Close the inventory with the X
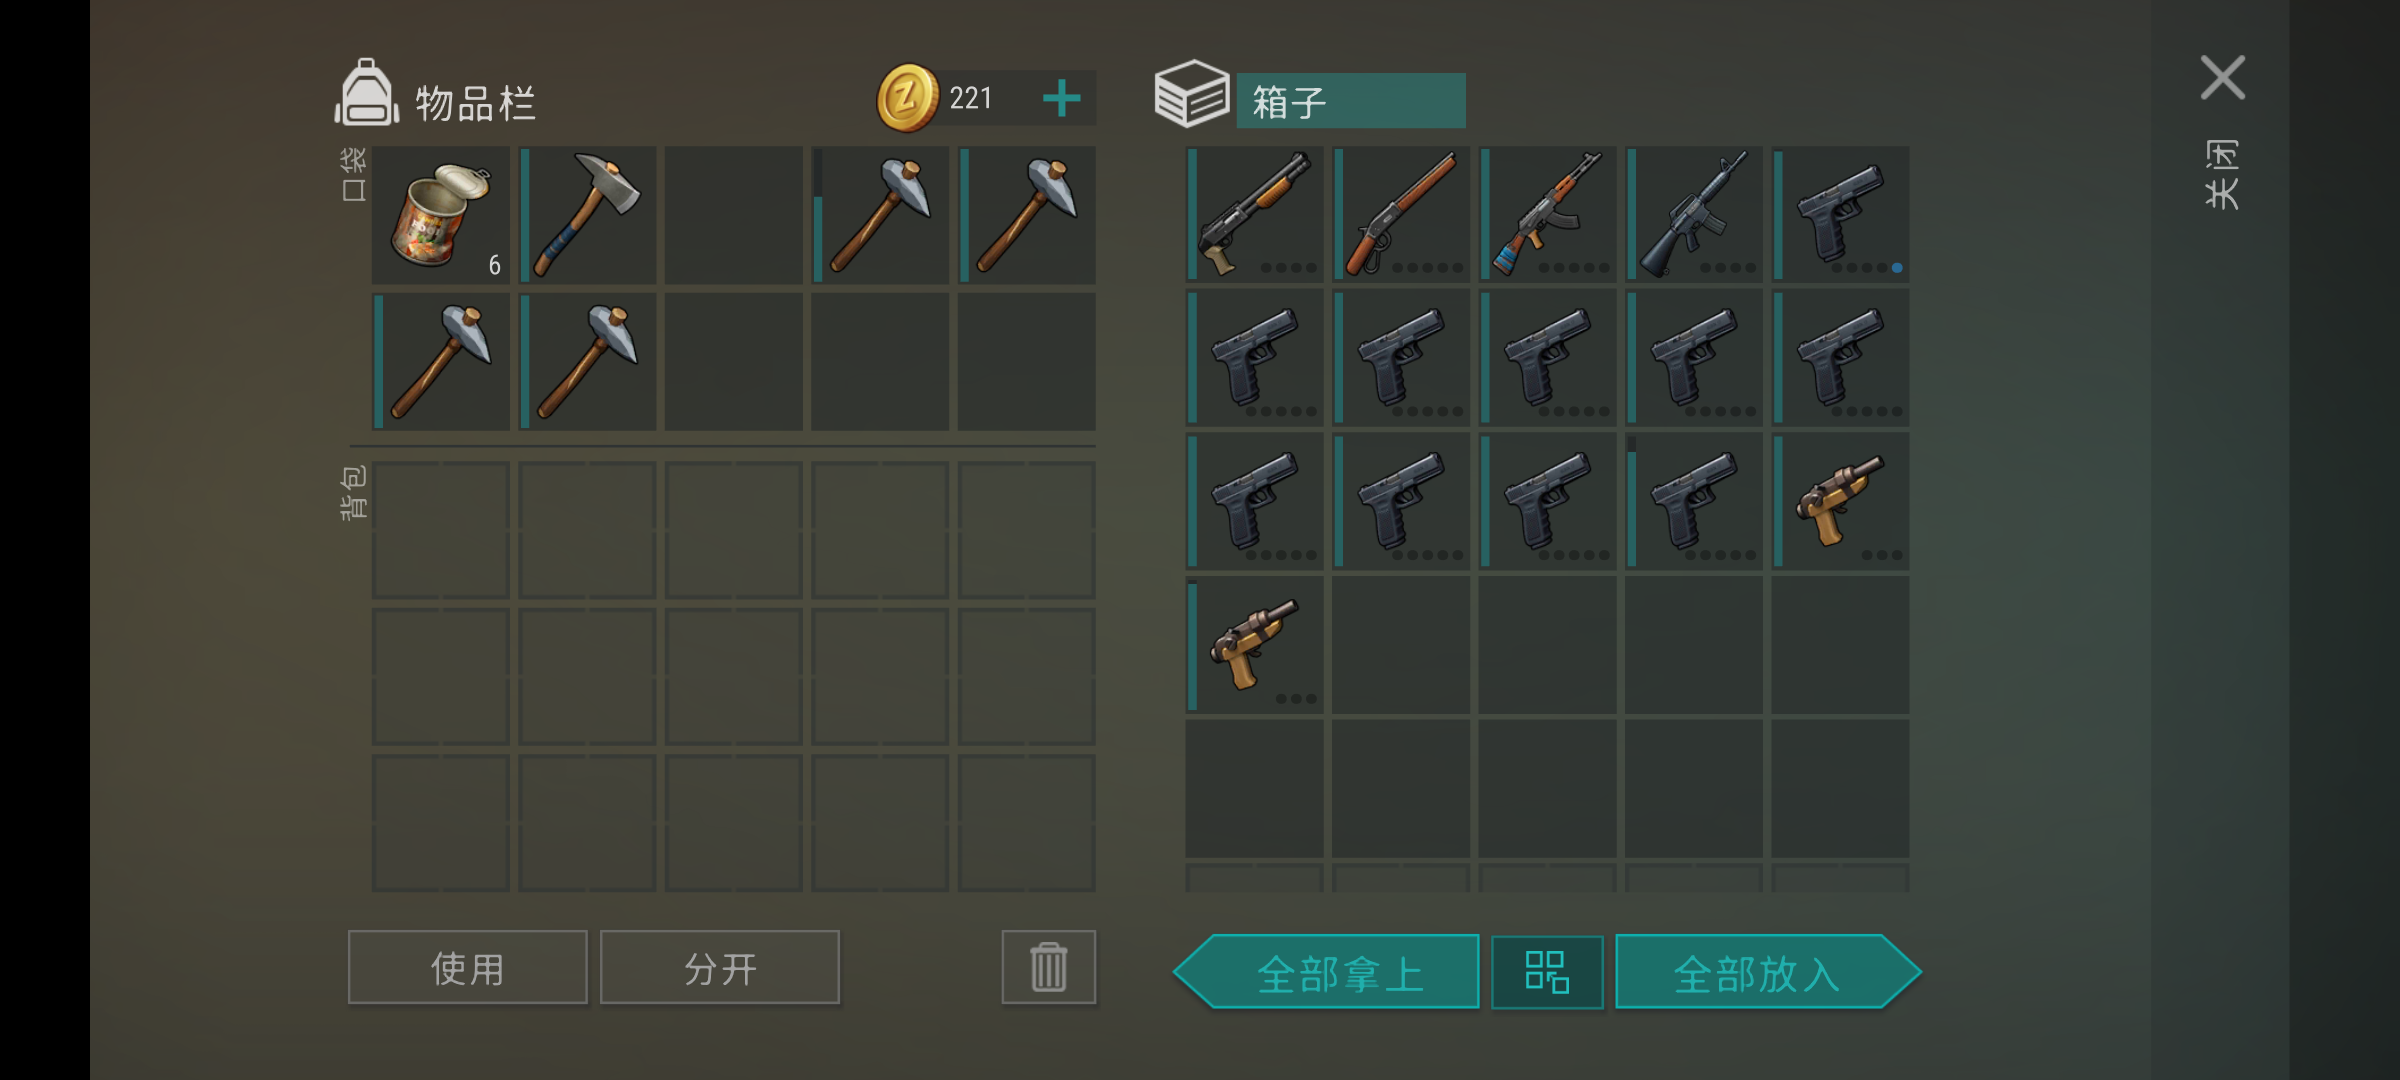Image resolution: width=2400 pixels, height=1080 pixels. click(x=2222, y=78)
